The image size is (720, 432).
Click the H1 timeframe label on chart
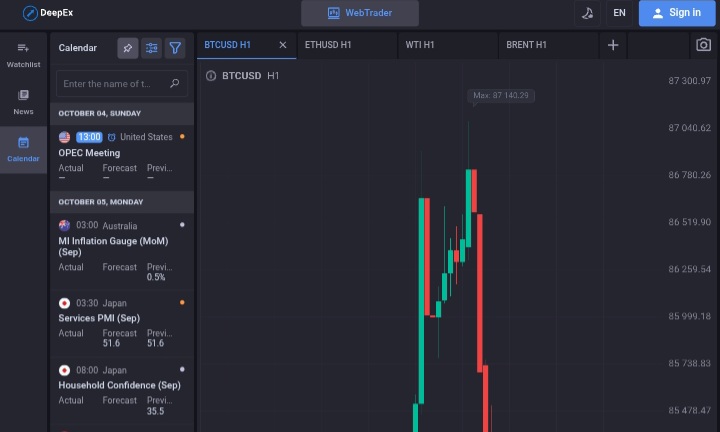tap(273, 76)
